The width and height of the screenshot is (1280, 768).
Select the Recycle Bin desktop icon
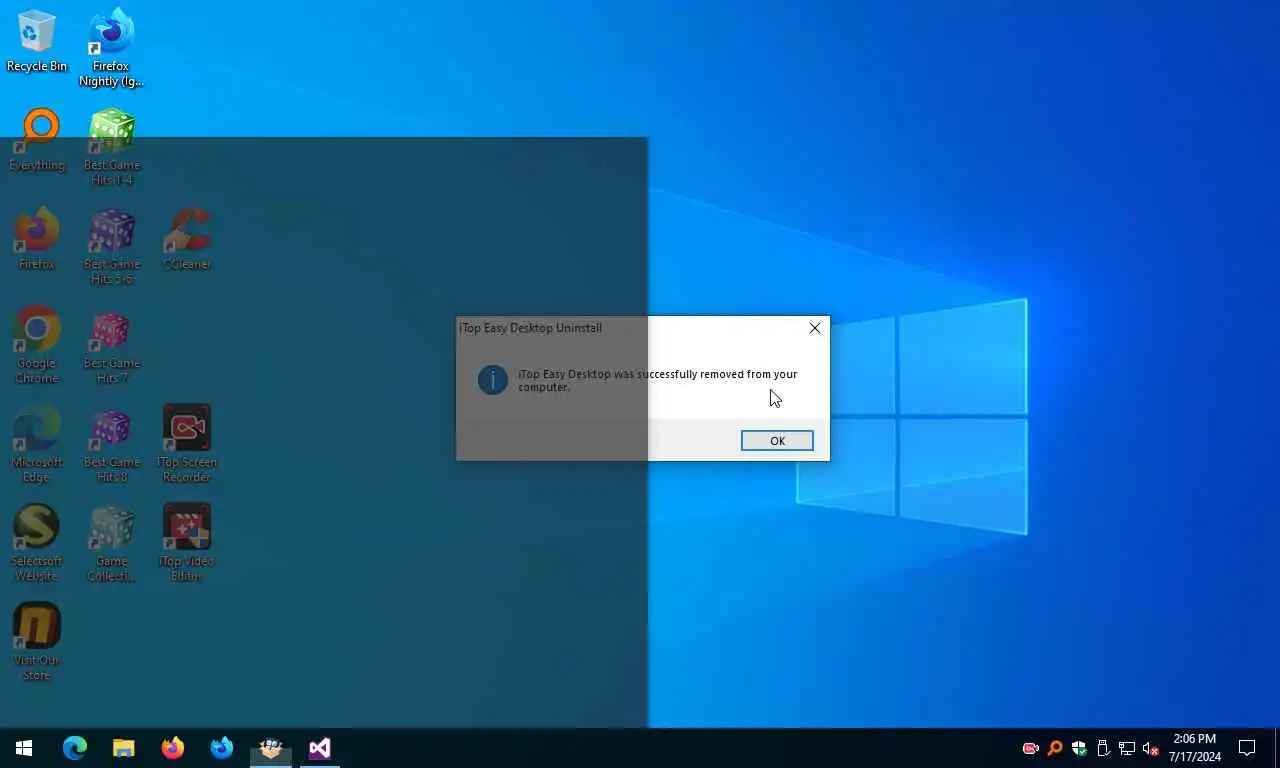pyautogui.click(x=37, y=42)
